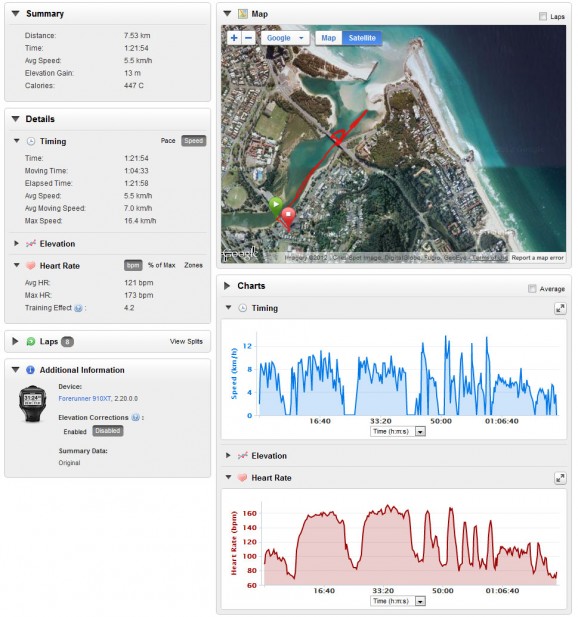Open the Forerunner 910XT device link

click(85, 399)
